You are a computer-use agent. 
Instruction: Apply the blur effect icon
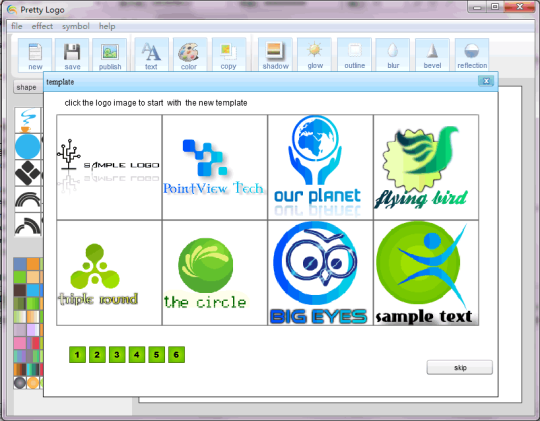coord(393,55)
